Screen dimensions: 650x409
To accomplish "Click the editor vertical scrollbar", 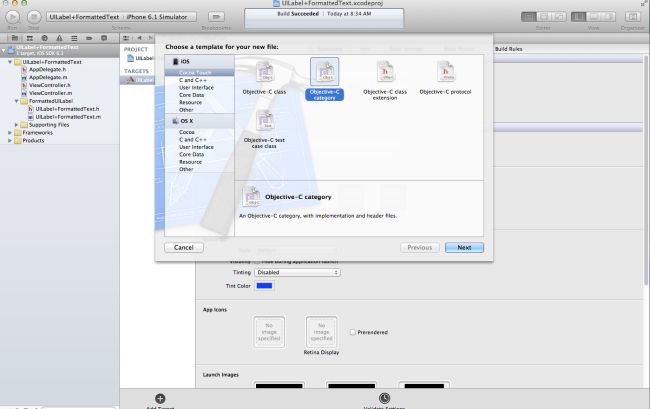I will click(x=646, y=170).
